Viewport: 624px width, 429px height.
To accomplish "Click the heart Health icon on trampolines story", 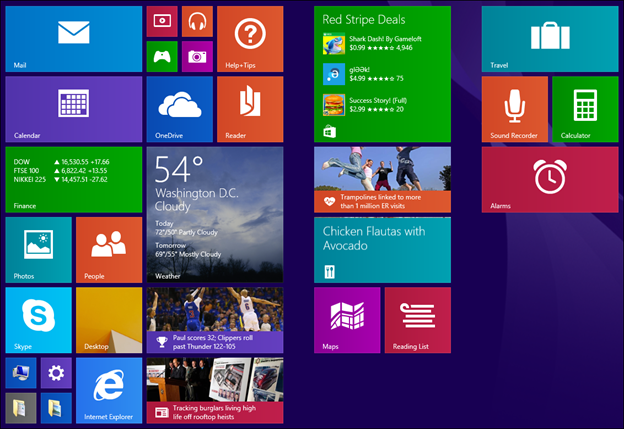I will (330, 201).
